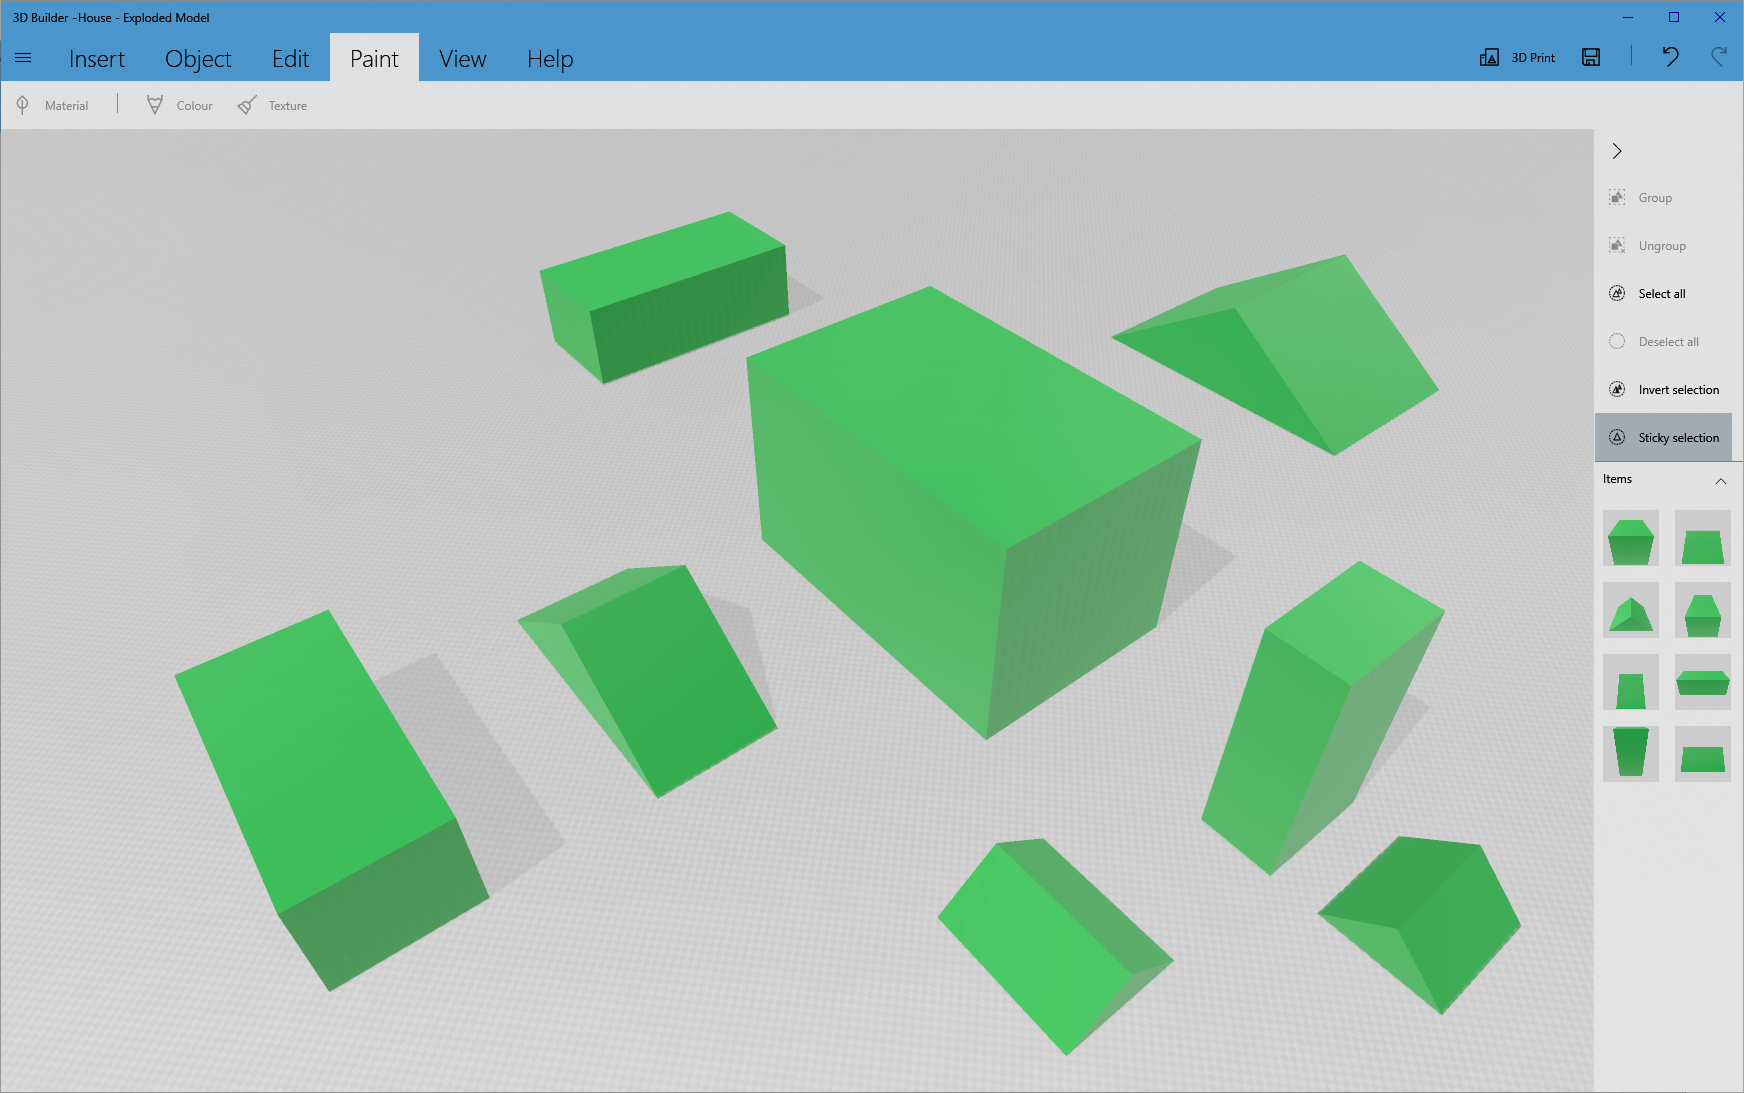Click the Group objects icon
The width and height of the screenshot is (1744, 1093).
coord(1643,197)
